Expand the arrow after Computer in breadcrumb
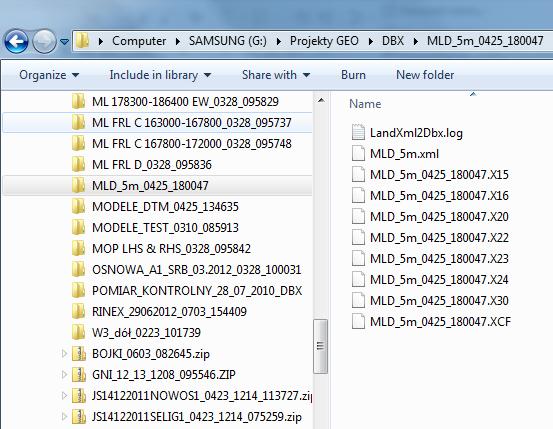The width and height of the screenshot is (553, 429). 178,42
